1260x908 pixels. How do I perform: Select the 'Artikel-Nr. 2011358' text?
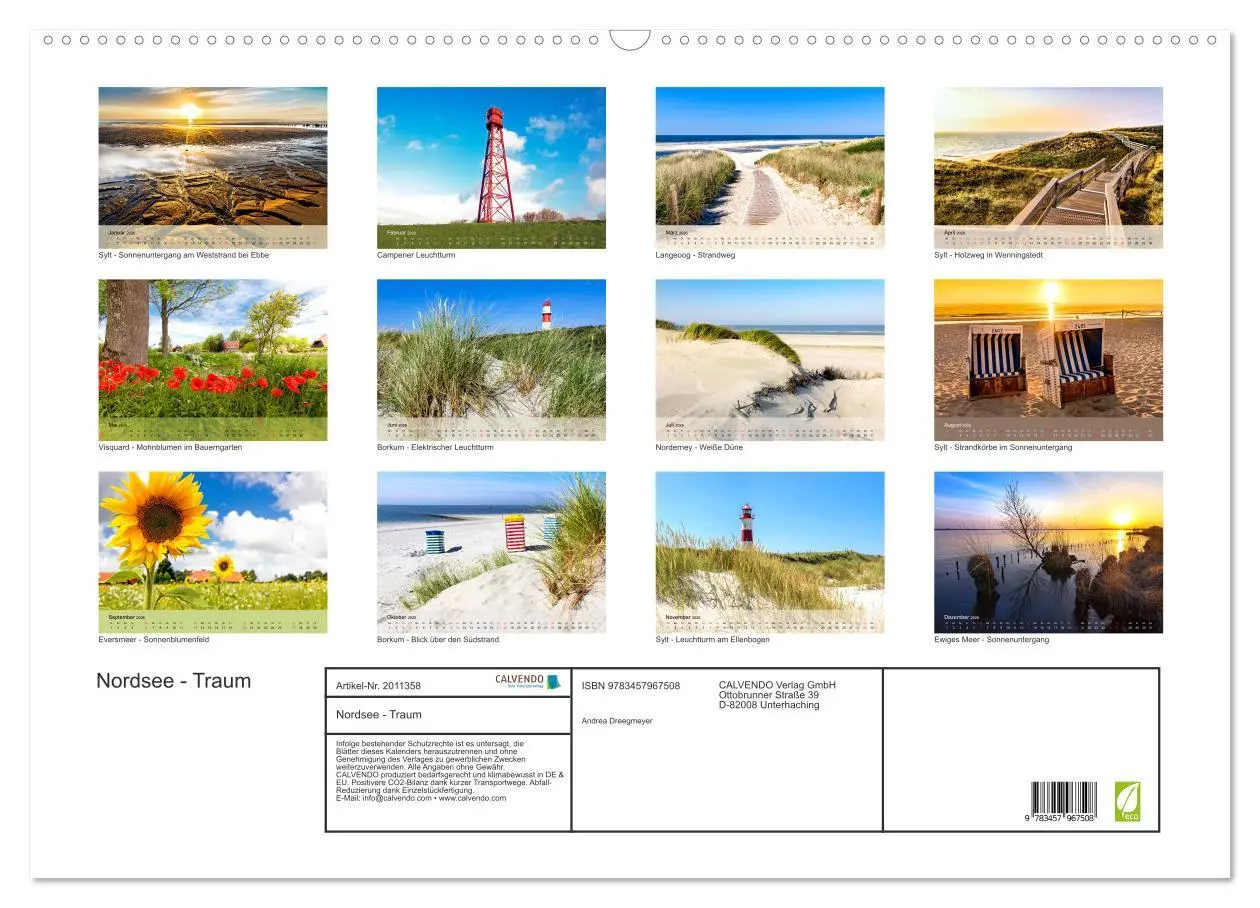(x=379, y=686)
